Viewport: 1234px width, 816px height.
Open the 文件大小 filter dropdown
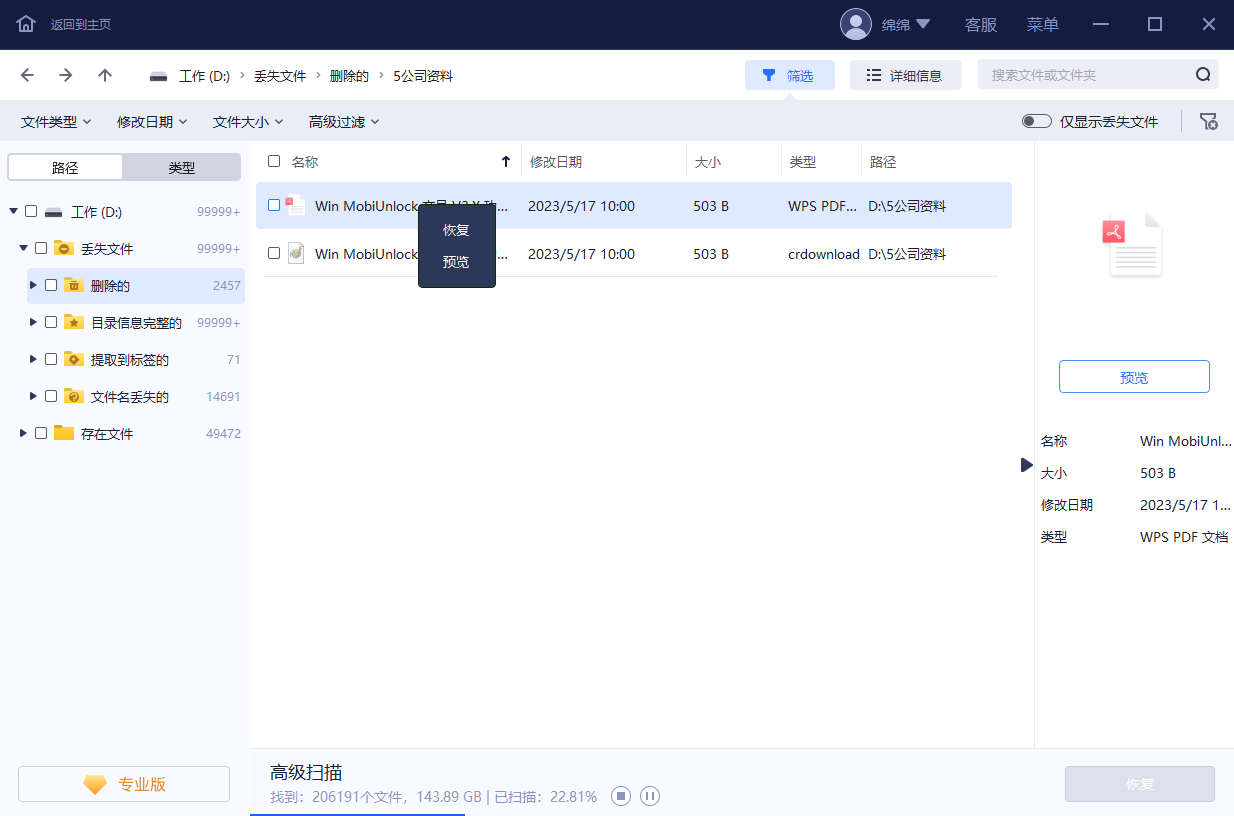tap(248, 122)
